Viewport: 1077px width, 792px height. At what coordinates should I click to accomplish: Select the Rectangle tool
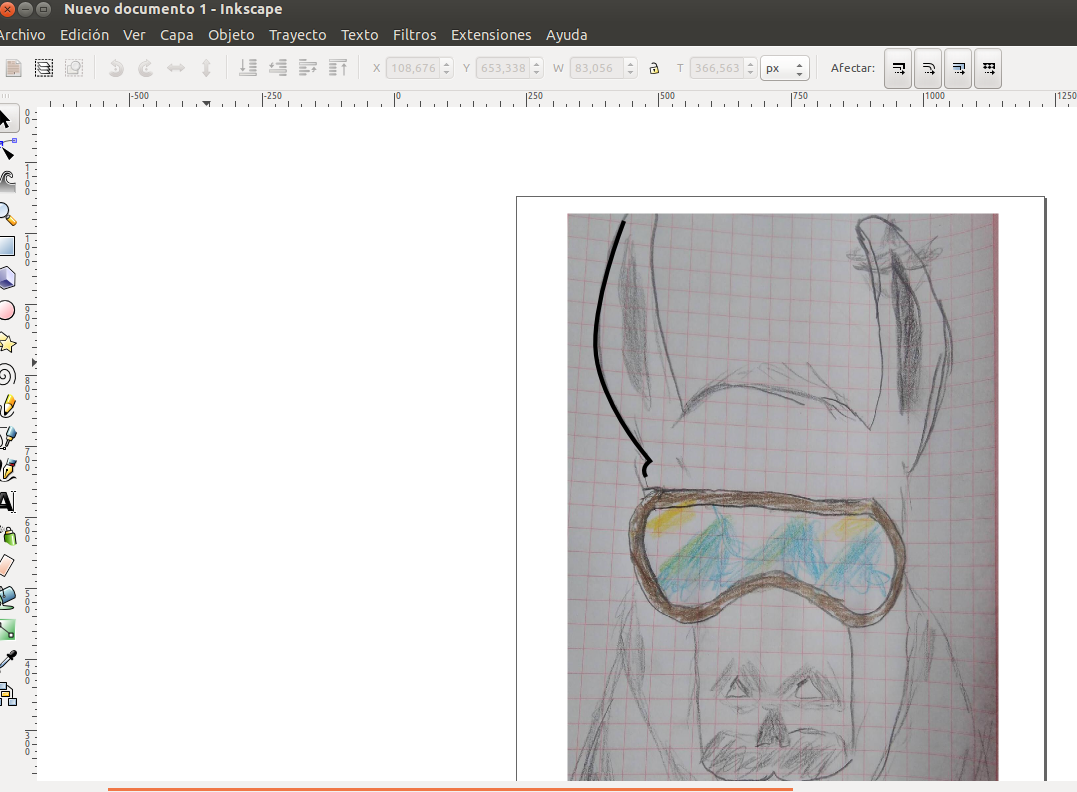pos(7,246)
